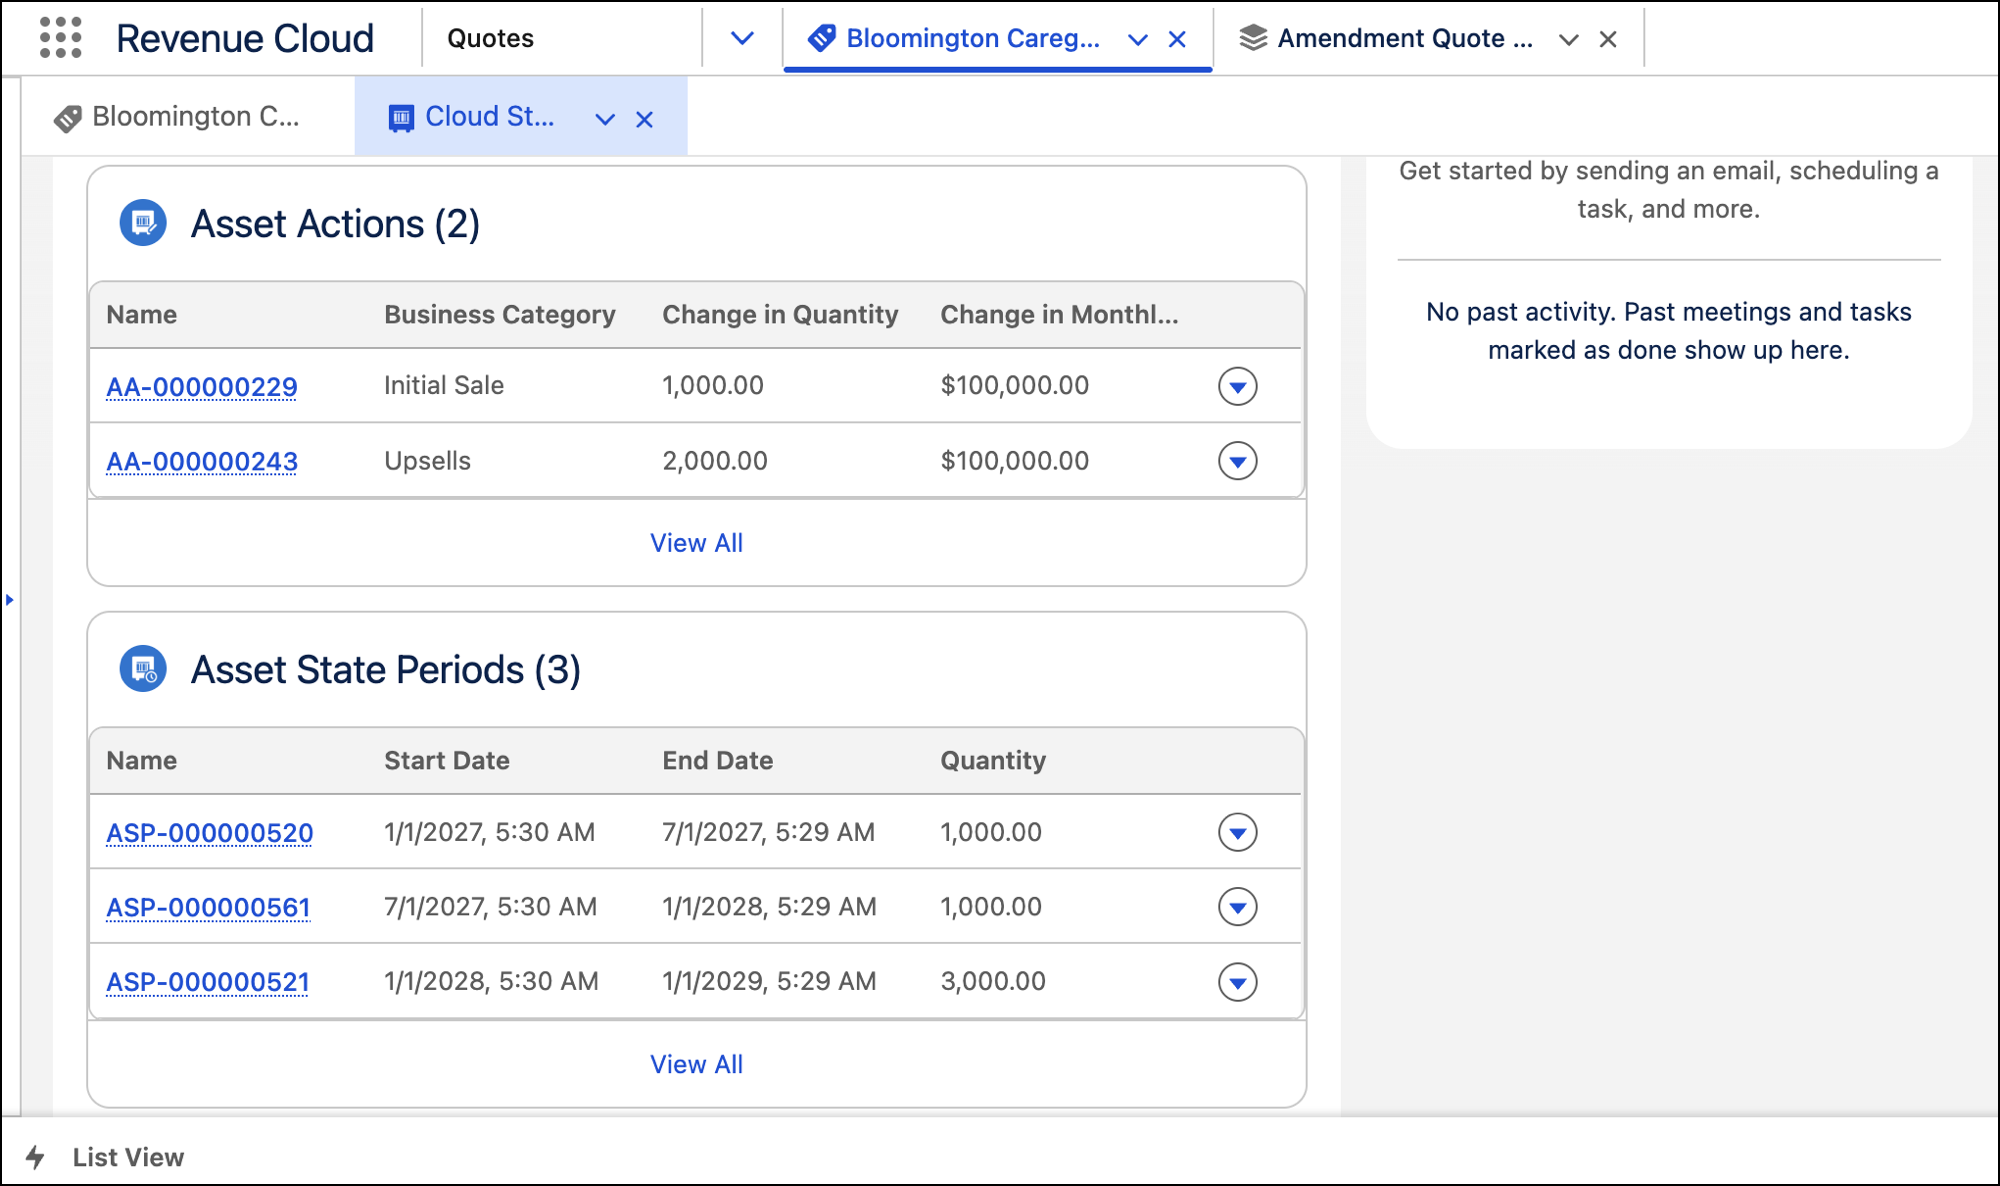Open asset action AA-000000229
The image size is (2000, 1186).
(x=202, y=386)
